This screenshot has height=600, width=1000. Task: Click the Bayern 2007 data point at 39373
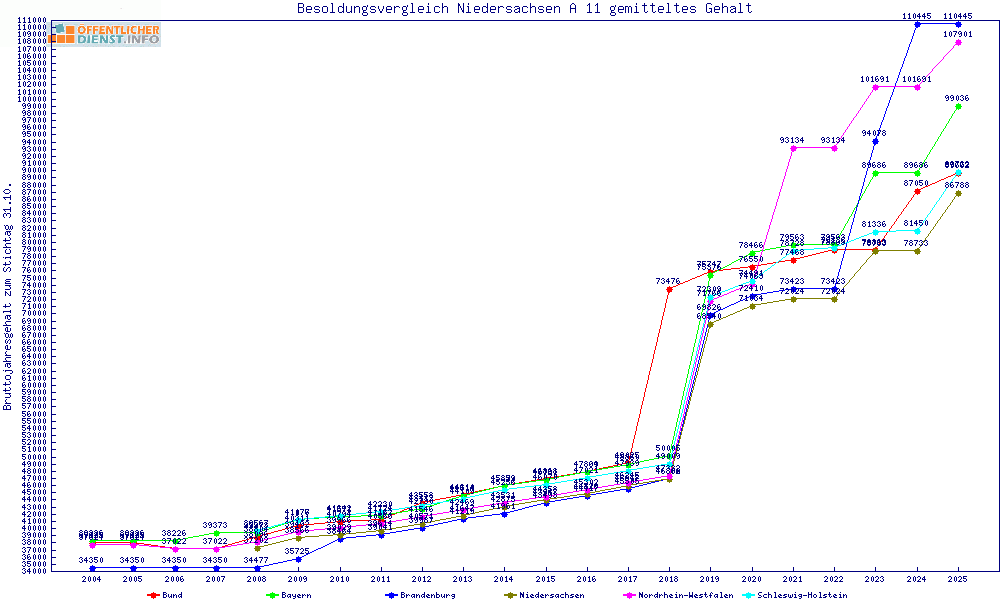(x=216, y=533)
